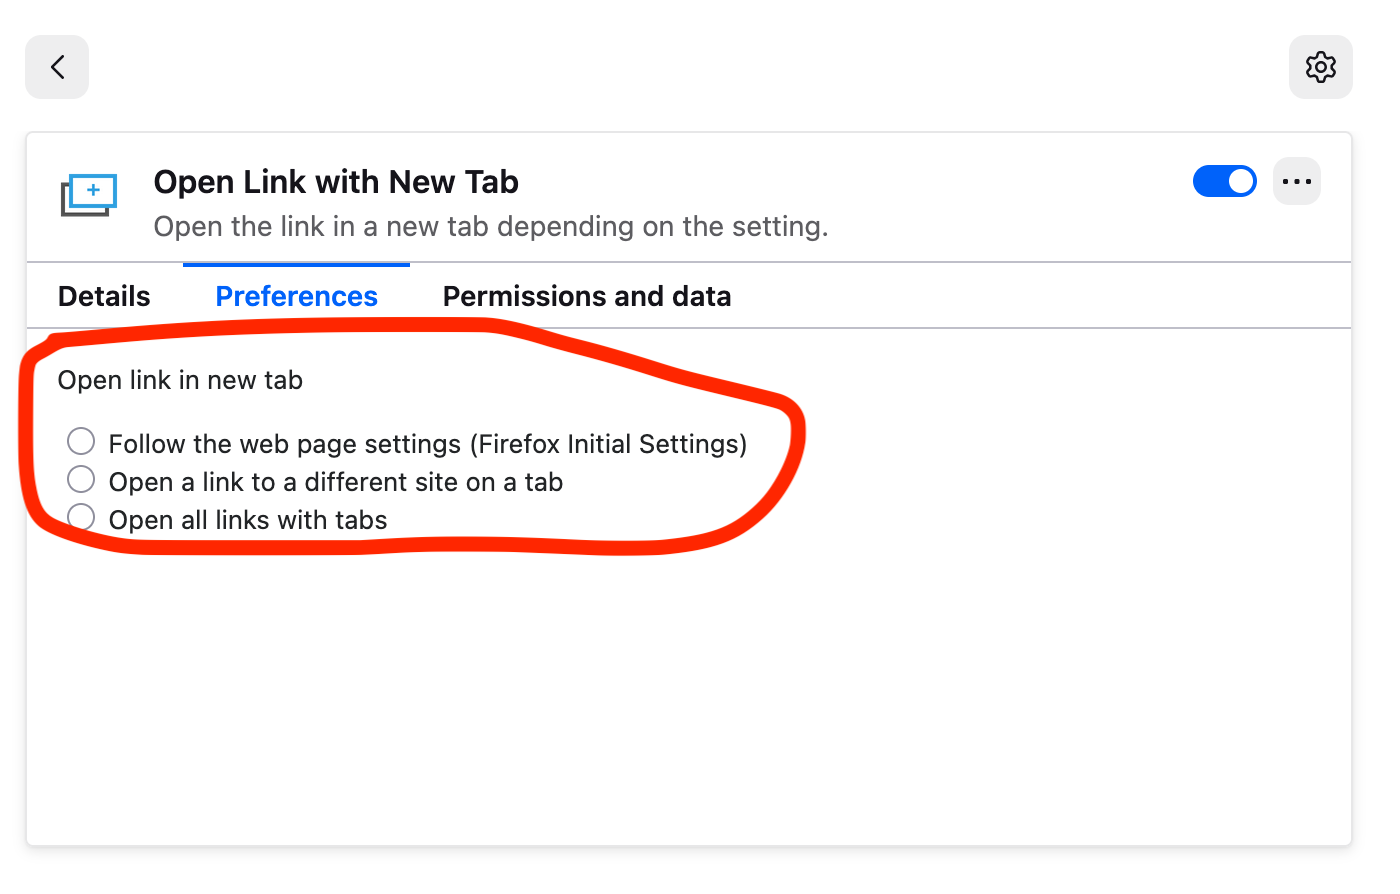Click the 'Open link in new tab' heading

(x=180, y=380)
